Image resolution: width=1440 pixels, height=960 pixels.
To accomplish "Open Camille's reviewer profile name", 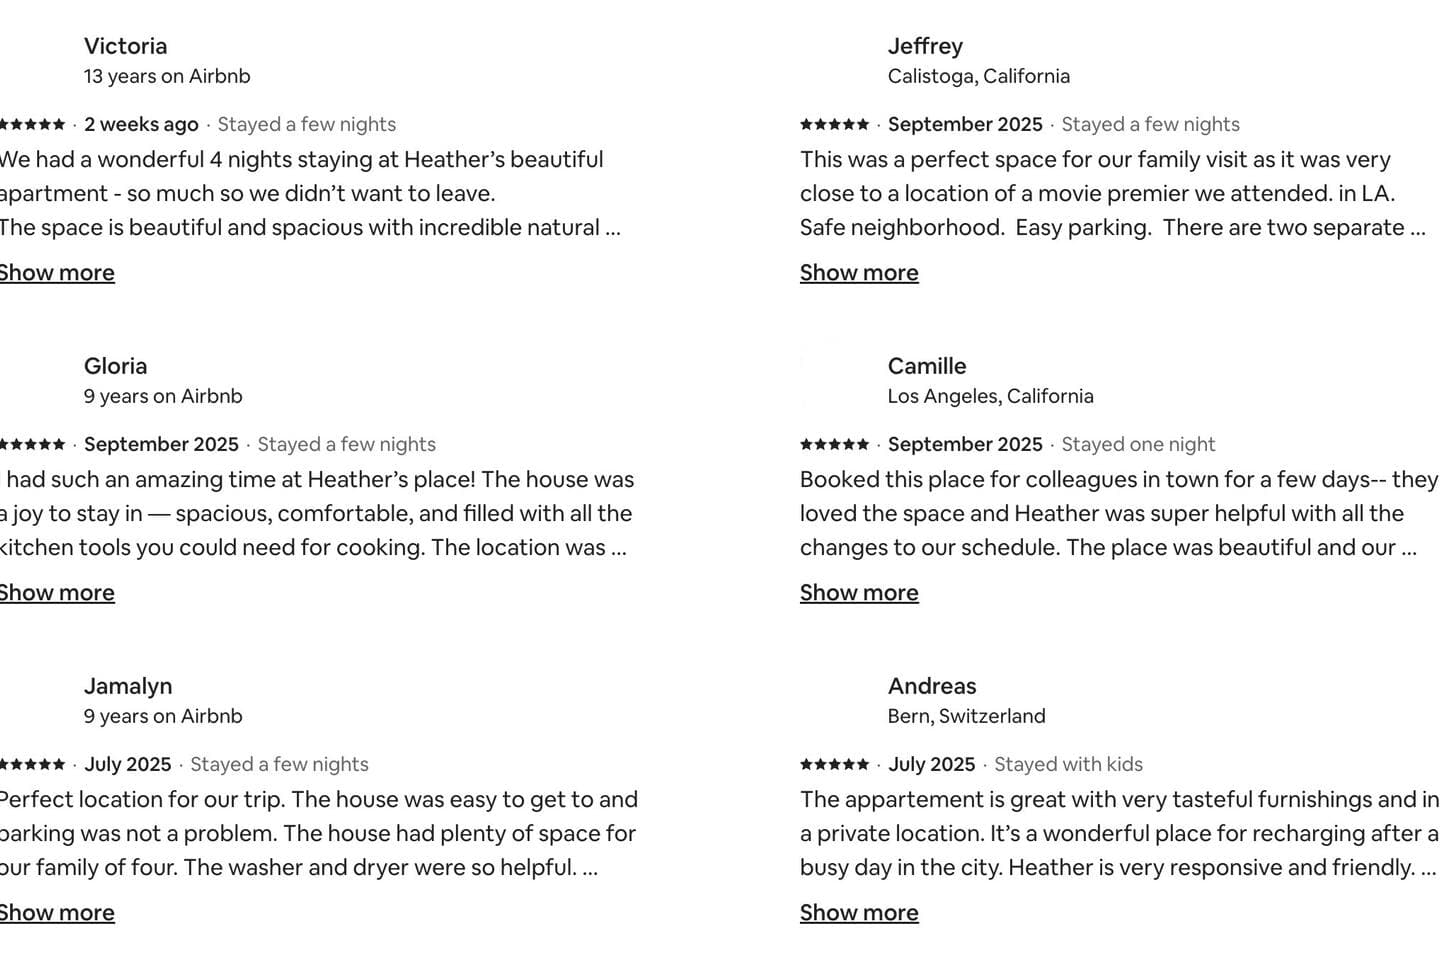I will (x=927, y=366).
